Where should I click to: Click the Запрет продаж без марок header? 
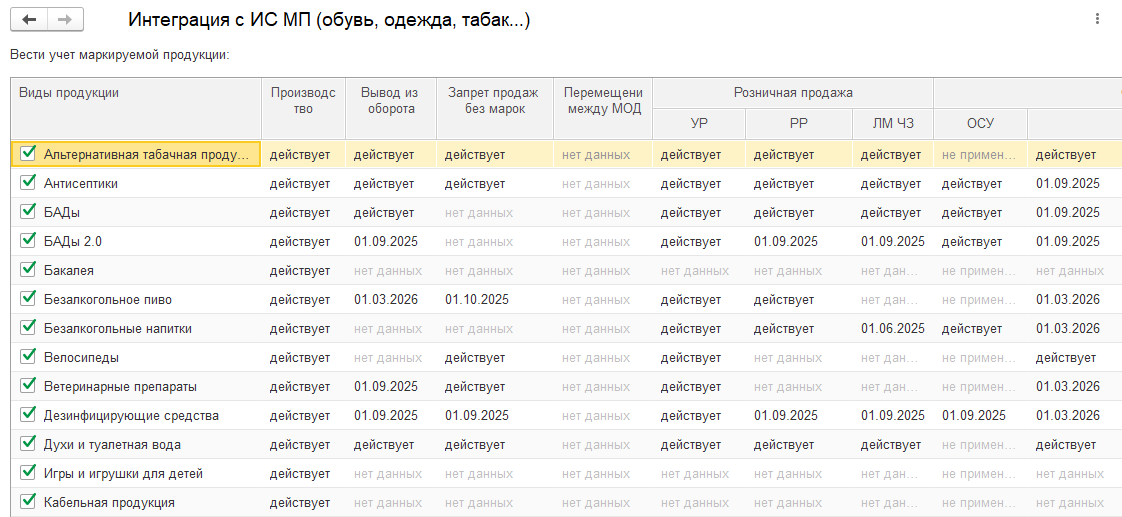pos(494,100)
